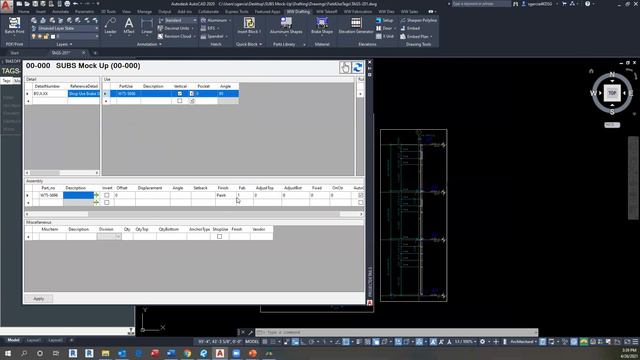Click the ViewCube home icon

[x=591, y=71]
